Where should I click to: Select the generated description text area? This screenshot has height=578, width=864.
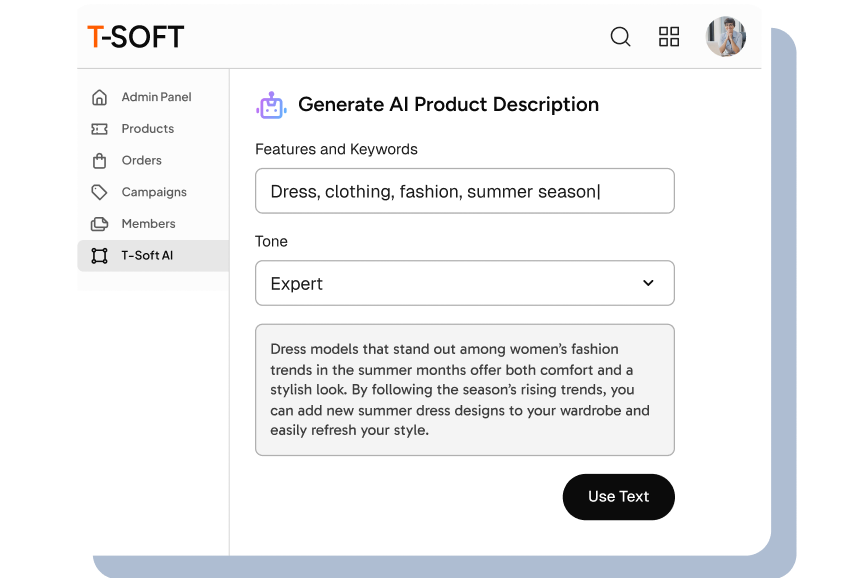(464, 389)
